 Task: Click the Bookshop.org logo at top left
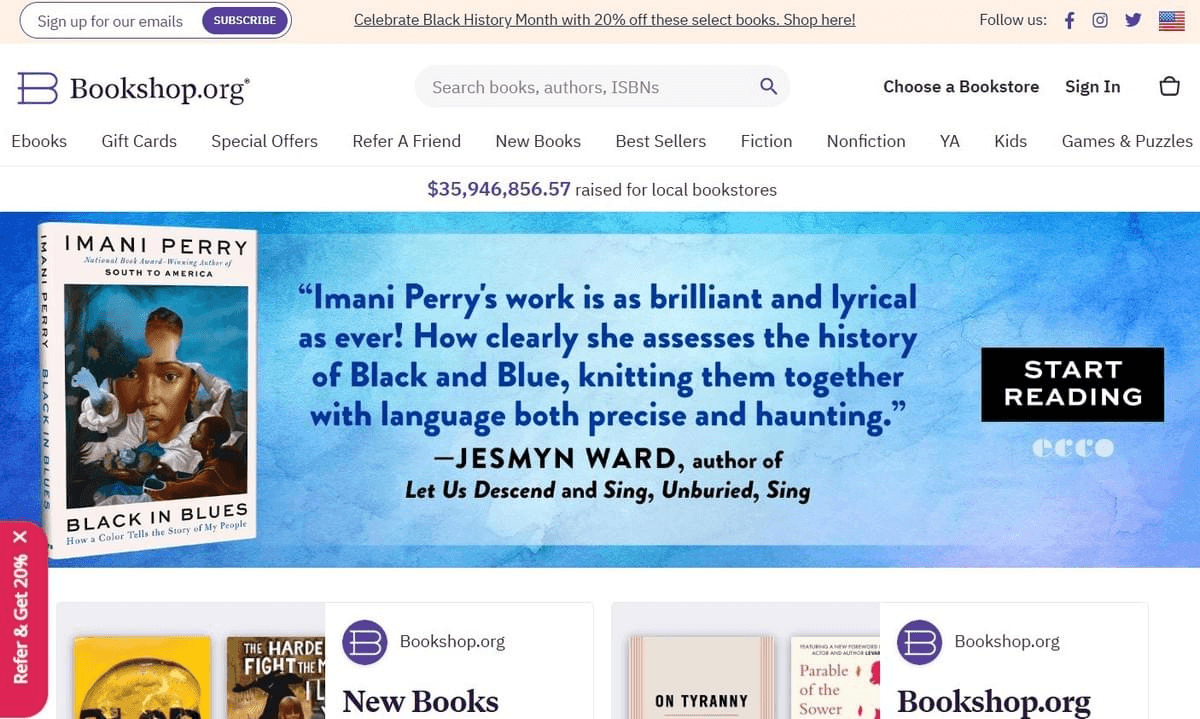point(133,88)
